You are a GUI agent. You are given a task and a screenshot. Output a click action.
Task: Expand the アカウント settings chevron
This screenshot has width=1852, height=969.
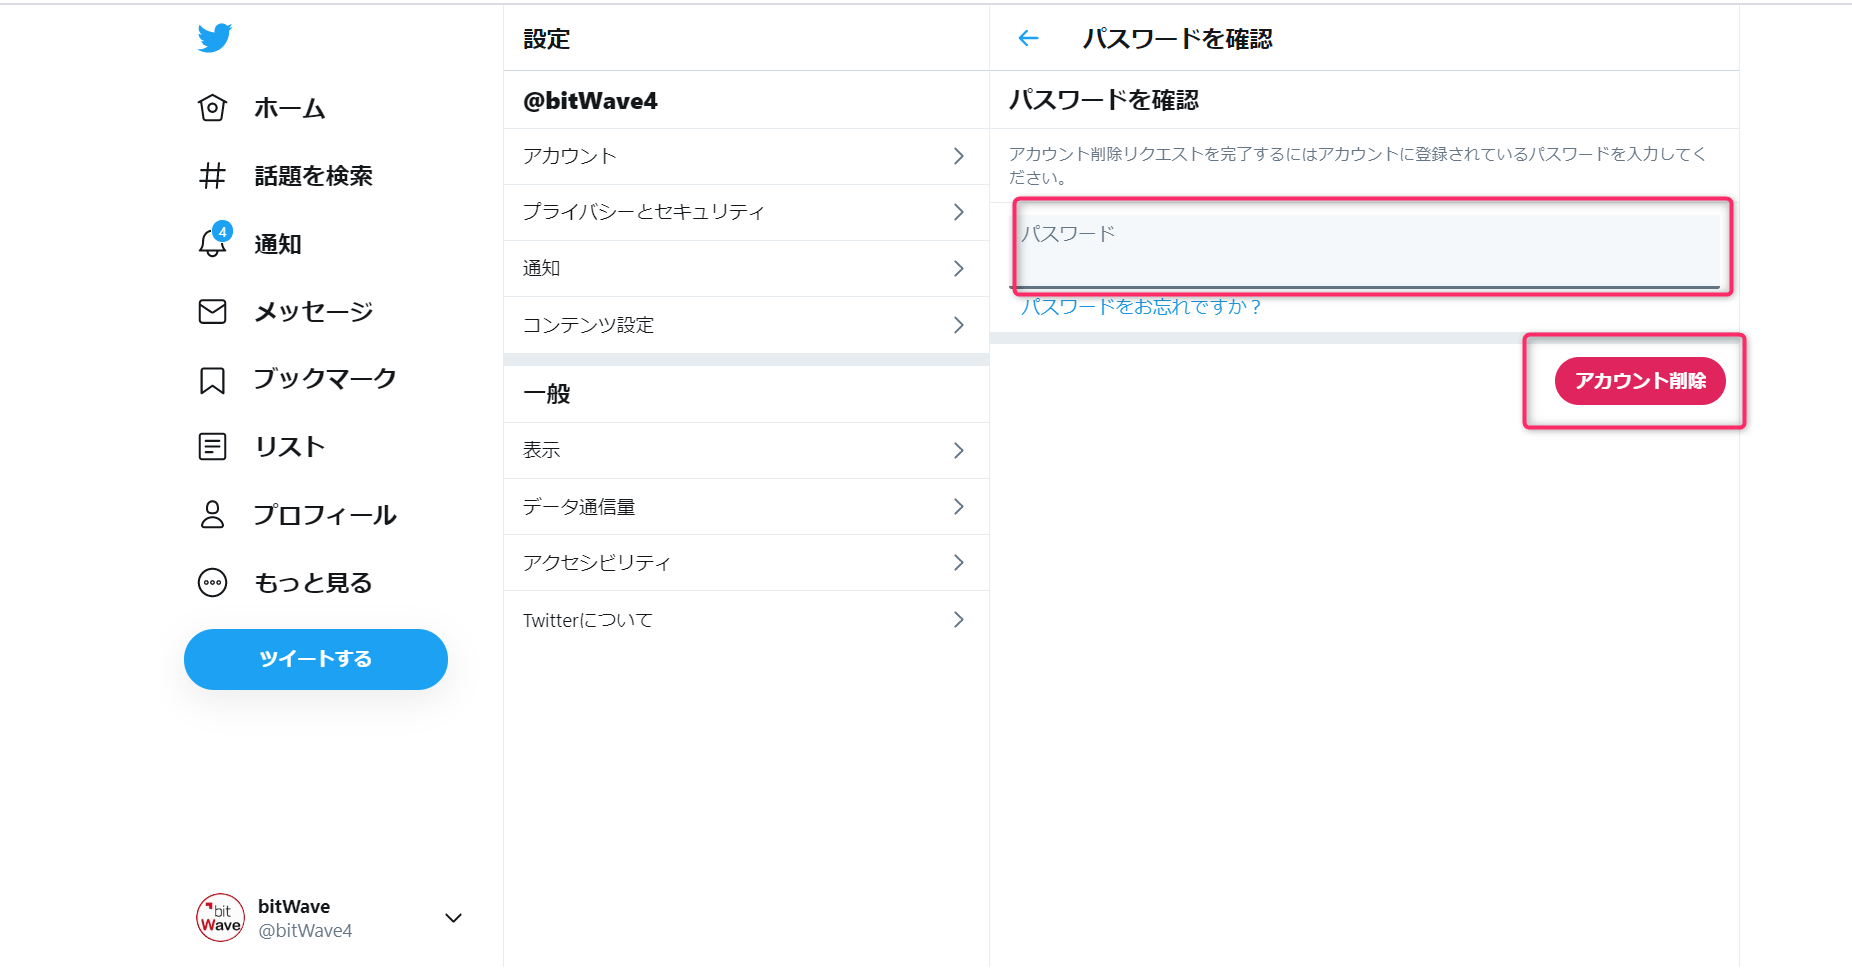958,156
